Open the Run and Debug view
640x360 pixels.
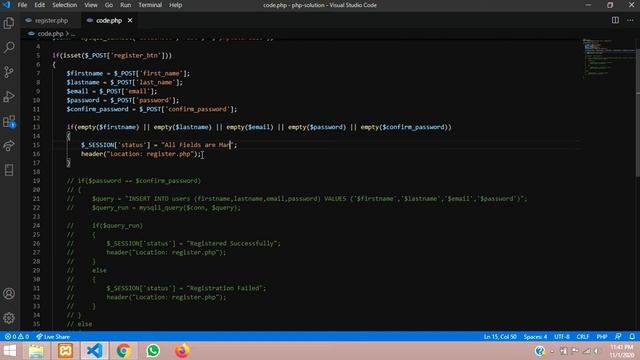click(x=9, y=97)
